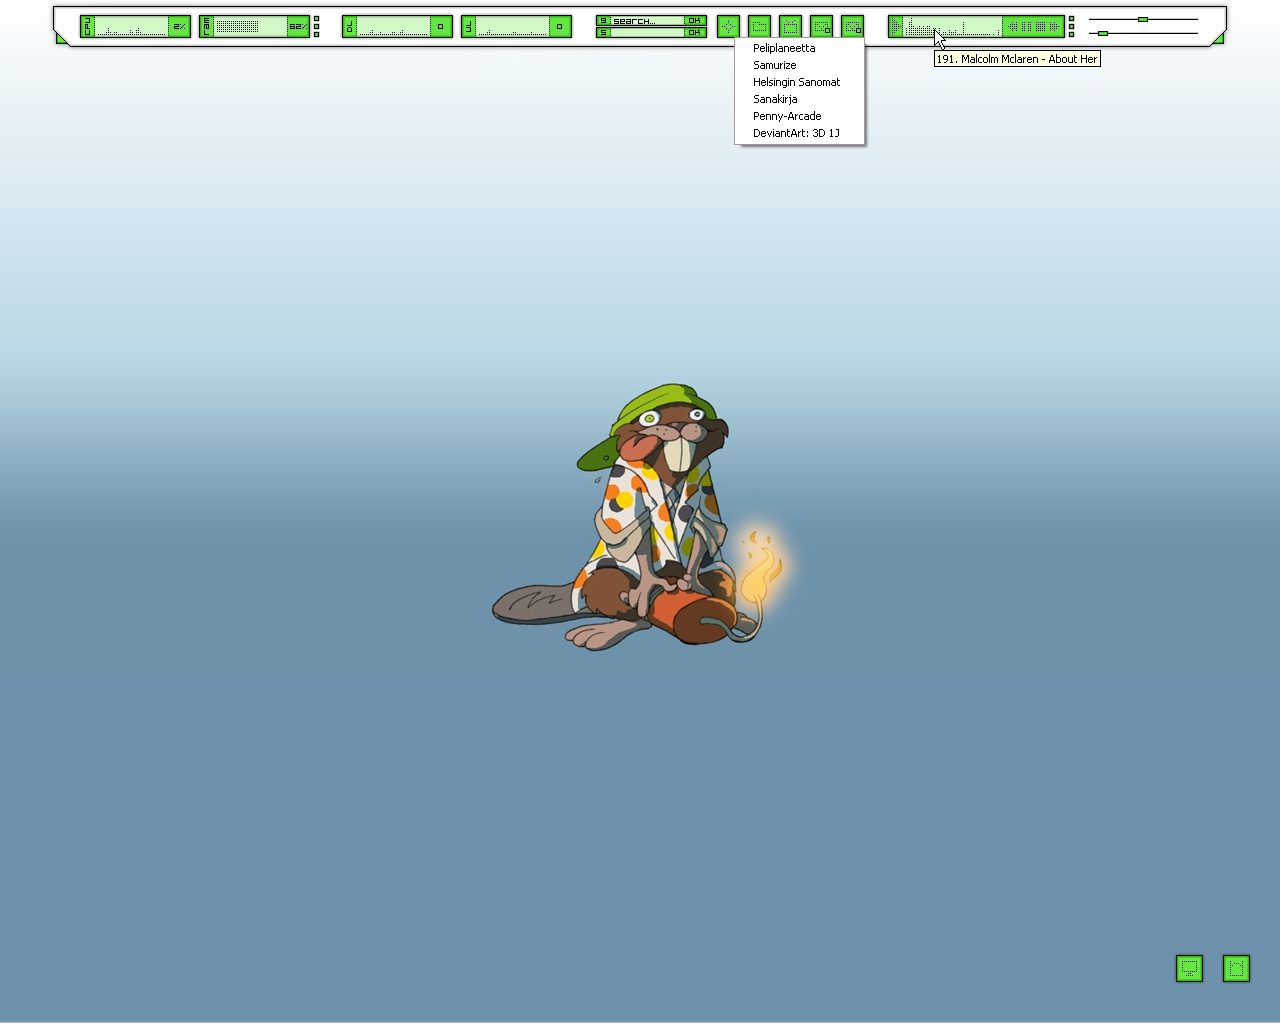Click the upper volume slider handle
The width and height of the screenshot is (1280, 1024).
point(1143,19)
